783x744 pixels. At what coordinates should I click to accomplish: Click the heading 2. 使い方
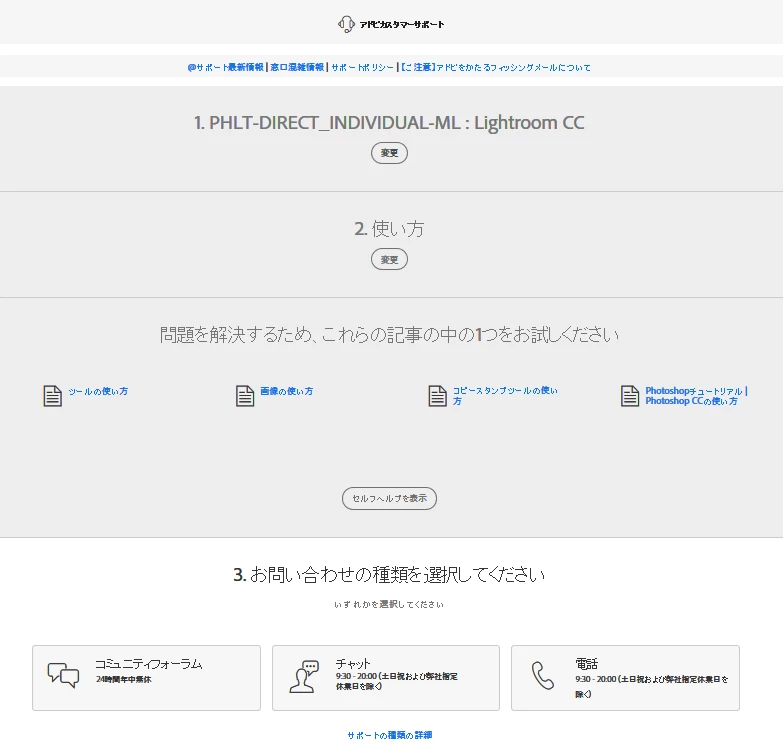pos(389,229)
